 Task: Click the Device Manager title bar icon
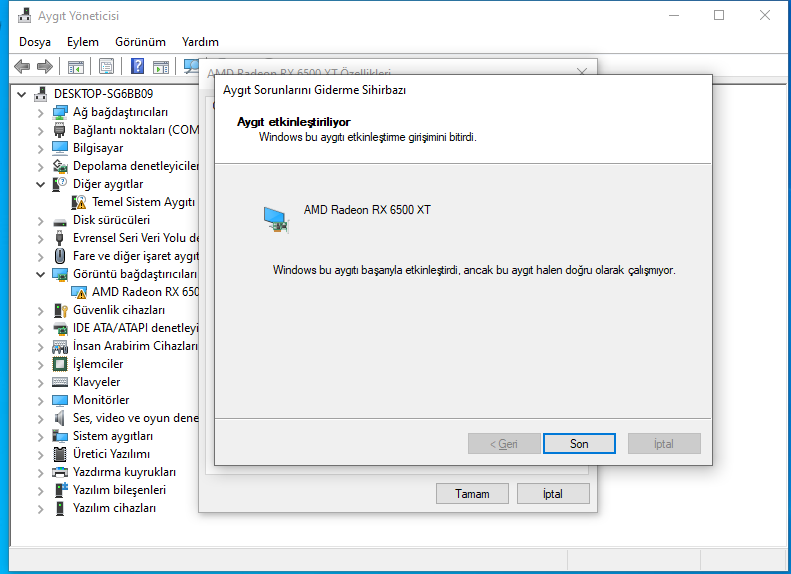[x=24, y=16]
